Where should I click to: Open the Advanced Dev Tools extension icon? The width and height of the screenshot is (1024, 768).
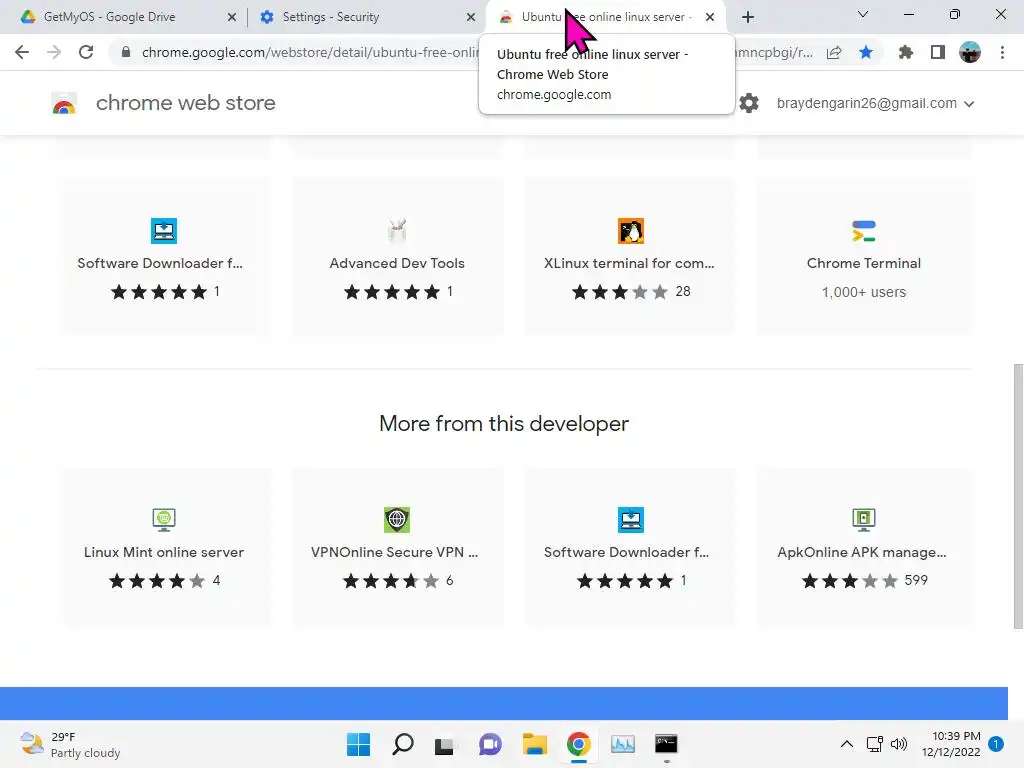[x=397, y=231]
